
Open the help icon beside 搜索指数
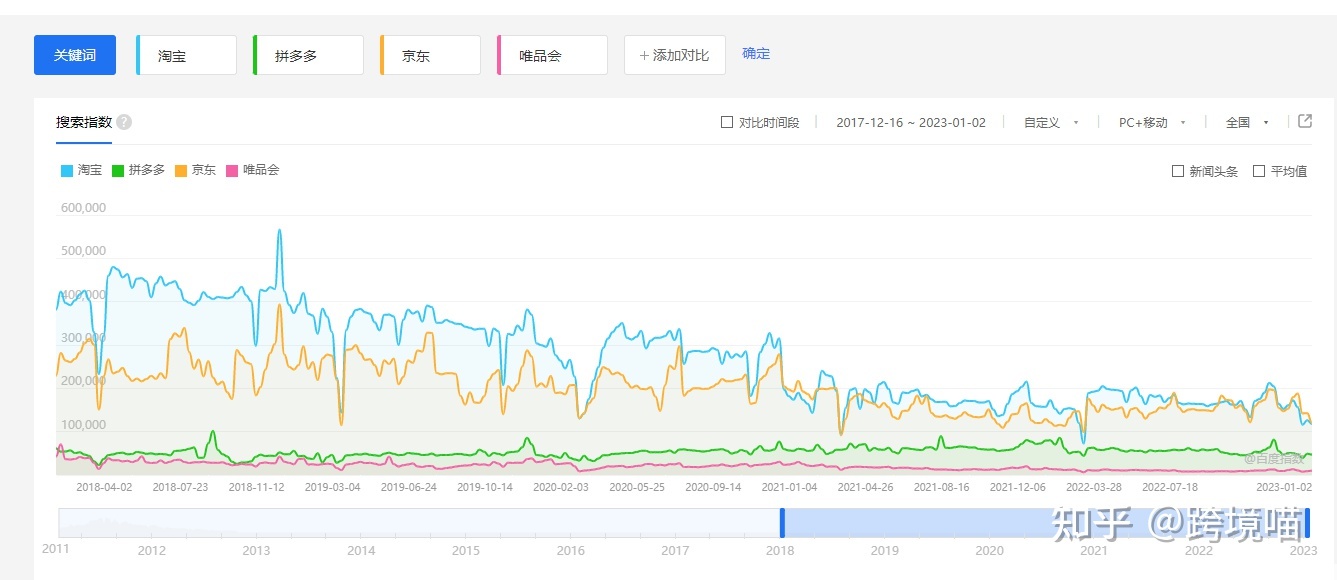[124, 122]
